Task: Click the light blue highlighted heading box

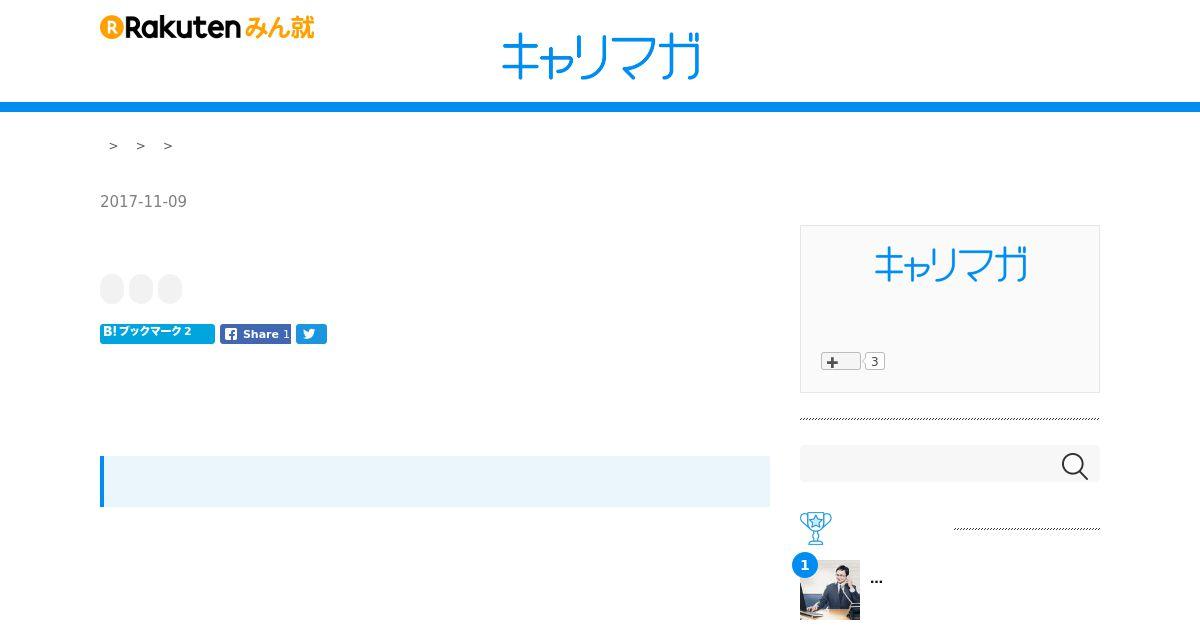Action: (435, 481)
